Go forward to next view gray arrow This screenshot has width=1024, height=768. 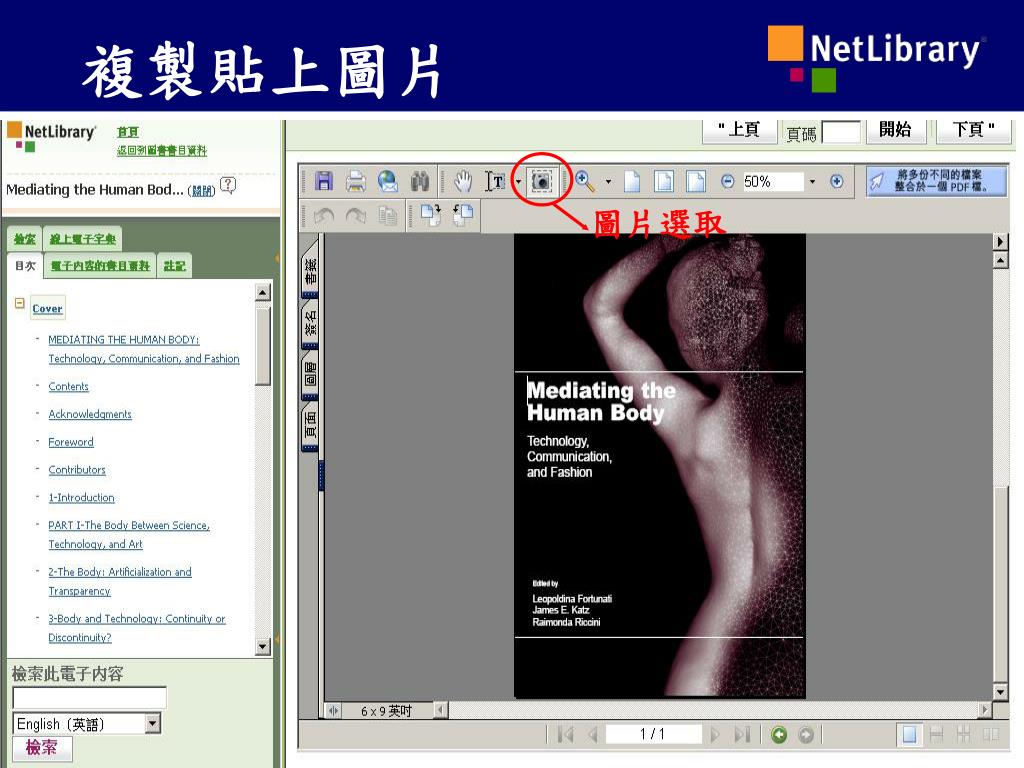pyautogui.click(x=807, y=735)
